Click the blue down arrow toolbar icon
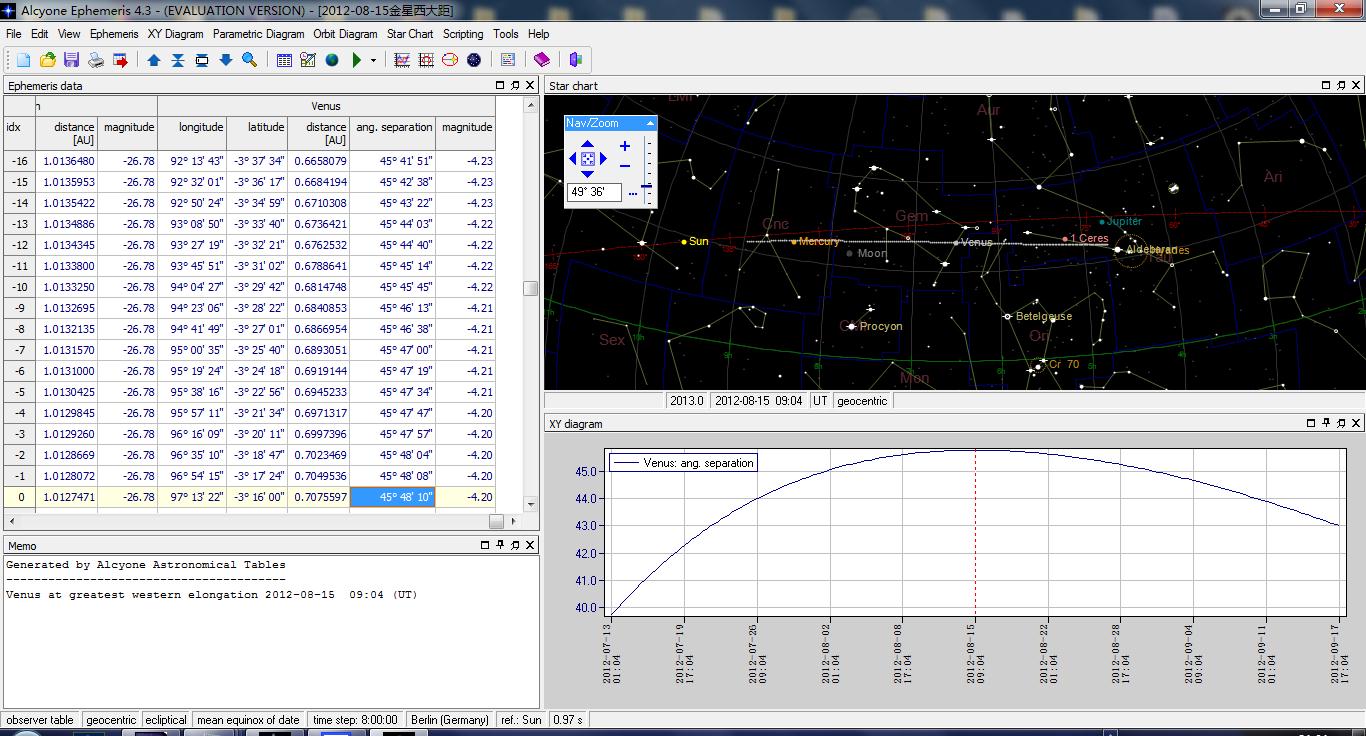This screenshot has width=1366, height=736. click(x=226, y=60)
